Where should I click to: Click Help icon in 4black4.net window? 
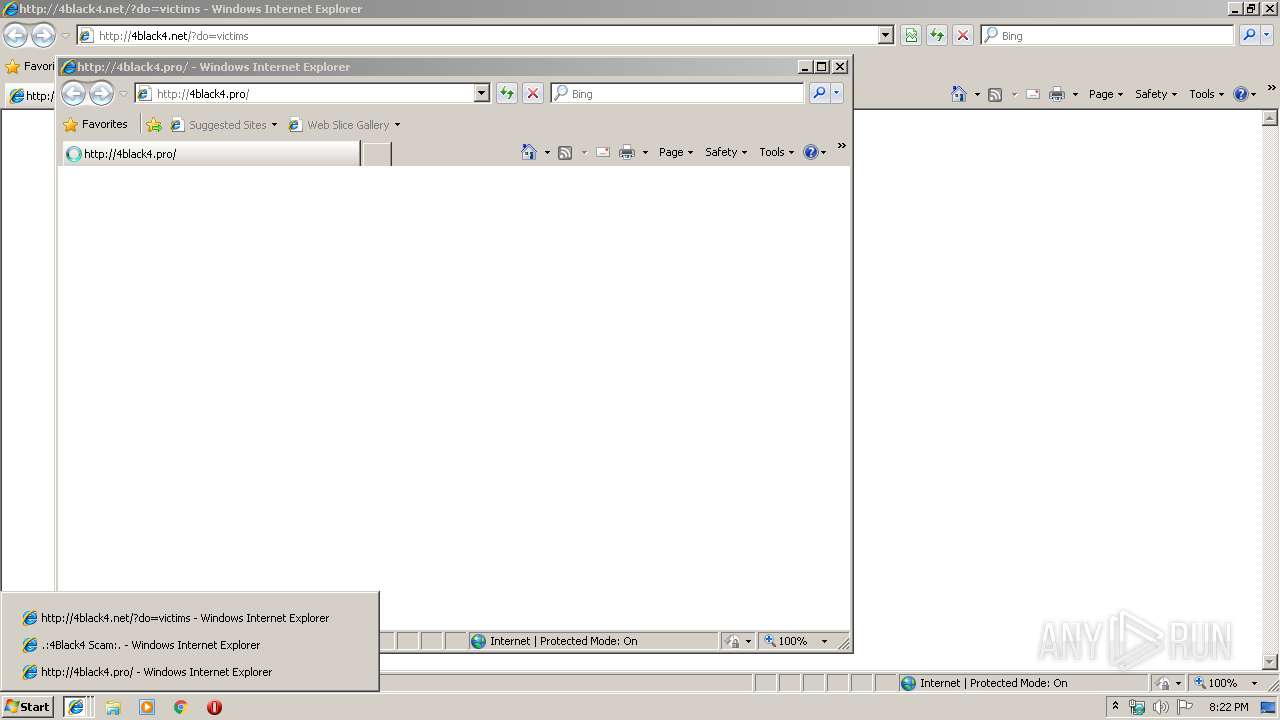coord(1240,94)
